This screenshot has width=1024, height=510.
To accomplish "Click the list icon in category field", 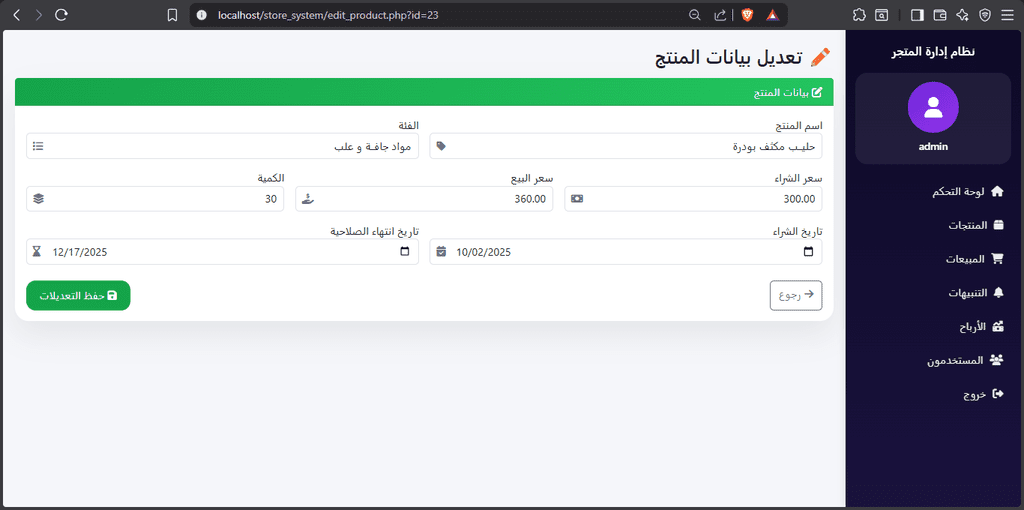I will coord(39,146).
